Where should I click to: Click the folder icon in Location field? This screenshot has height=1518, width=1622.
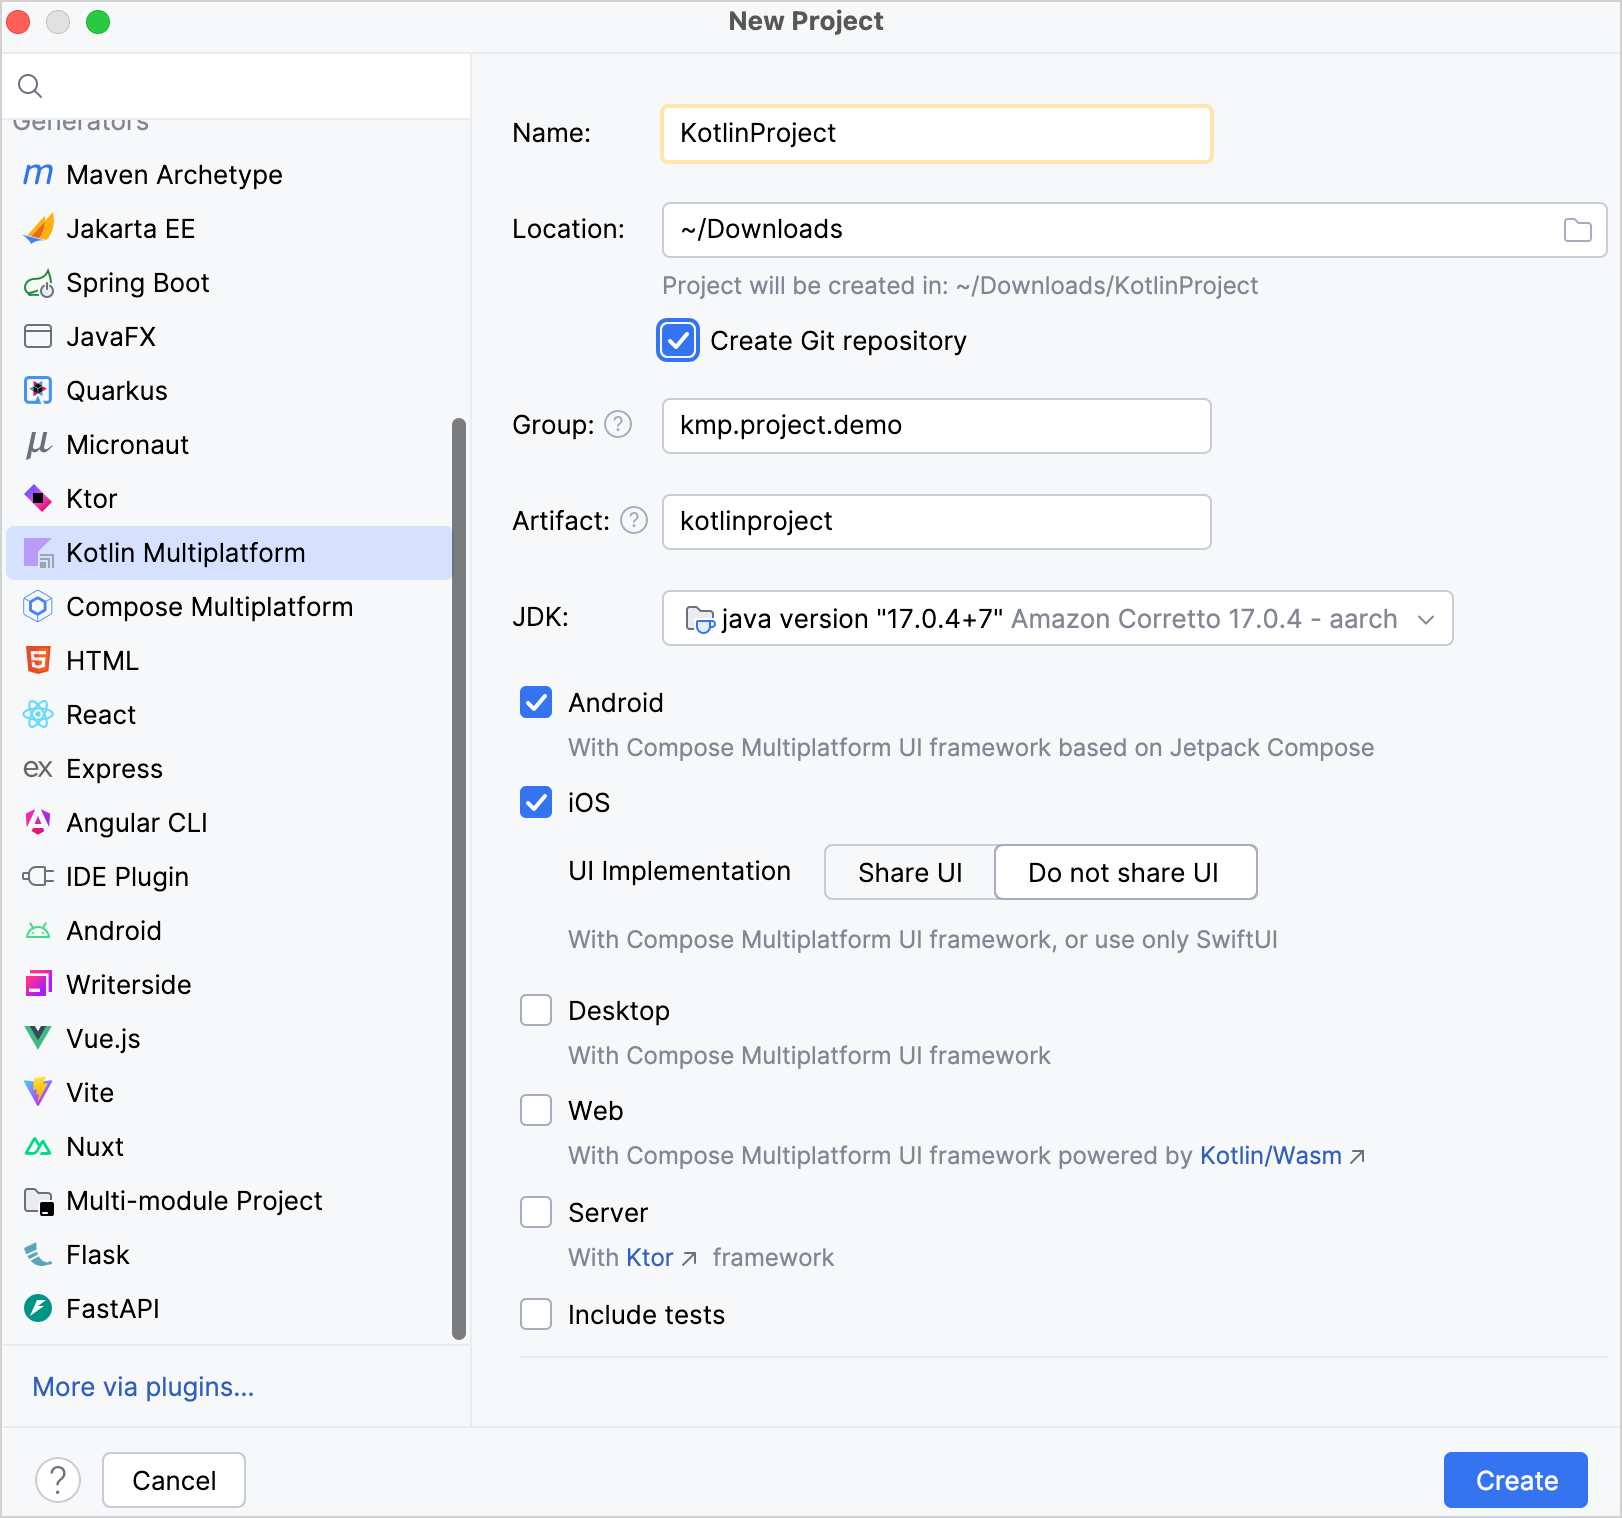pyautogui.click(x=1578, y=229)
